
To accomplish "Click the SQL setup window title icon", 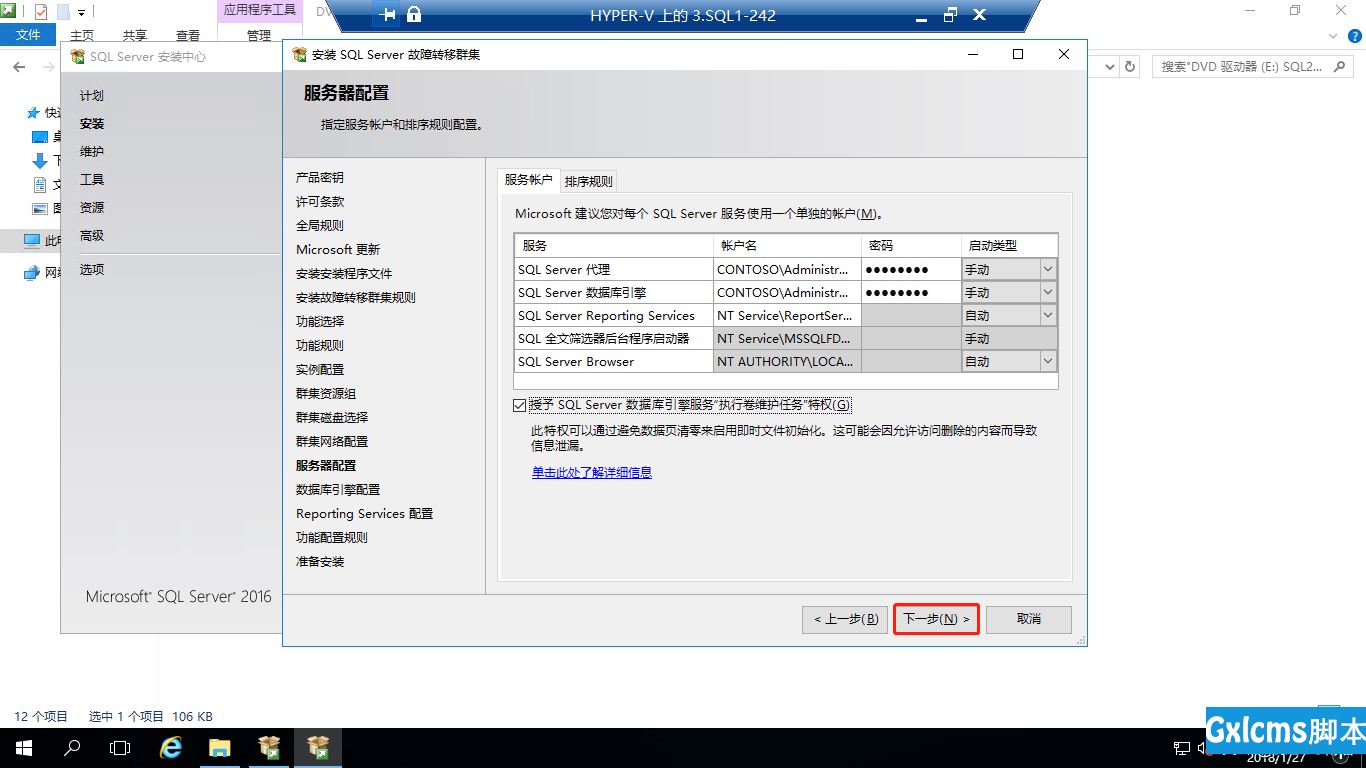I will pos(299,54).
